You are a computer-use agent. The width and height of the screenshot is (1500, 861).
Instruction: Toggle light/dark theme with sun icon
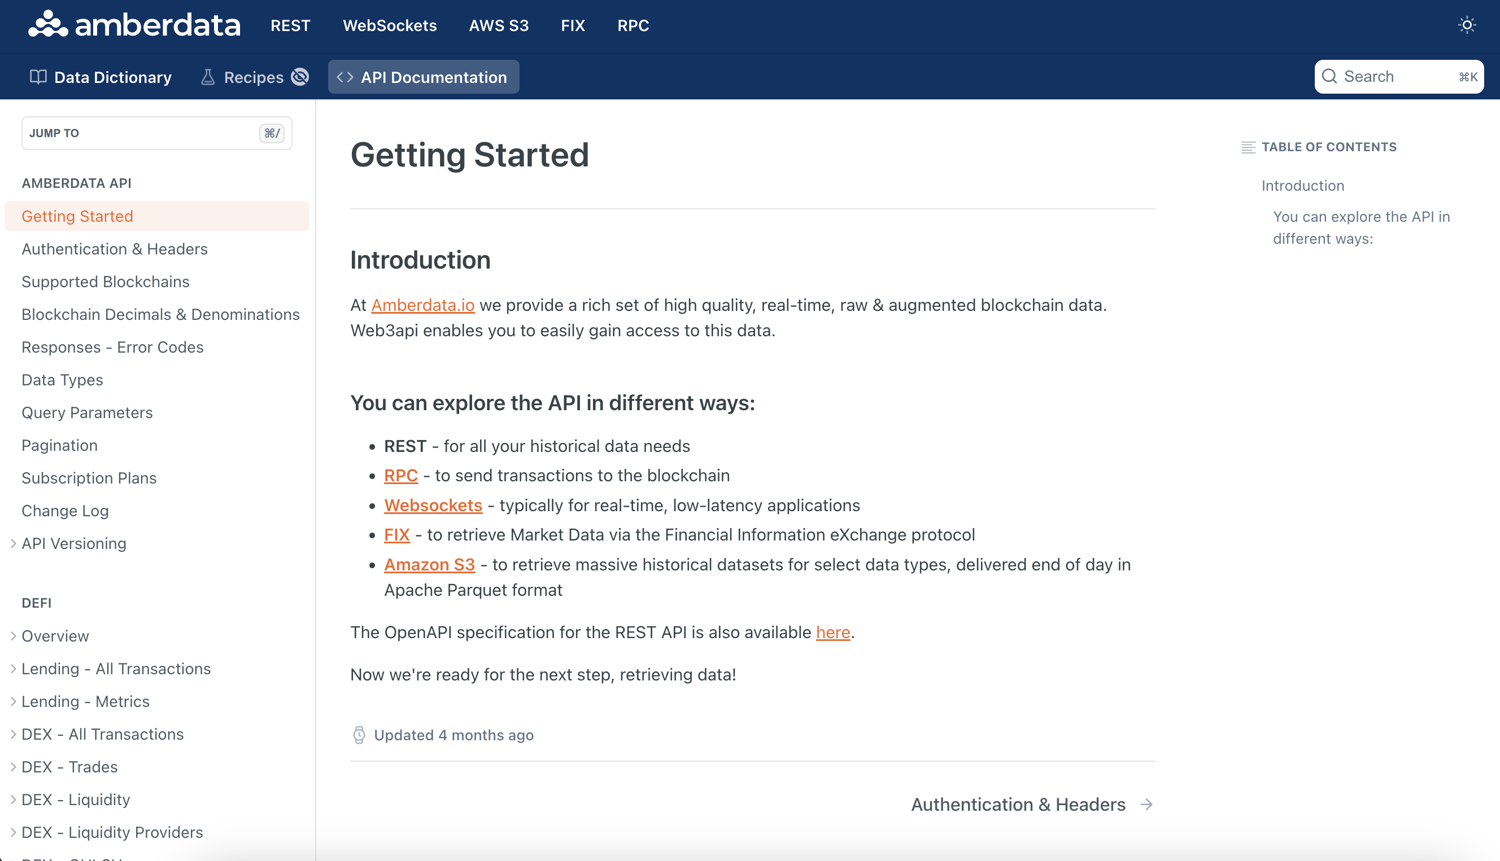pyautogui.click(x=1466, y=25)
